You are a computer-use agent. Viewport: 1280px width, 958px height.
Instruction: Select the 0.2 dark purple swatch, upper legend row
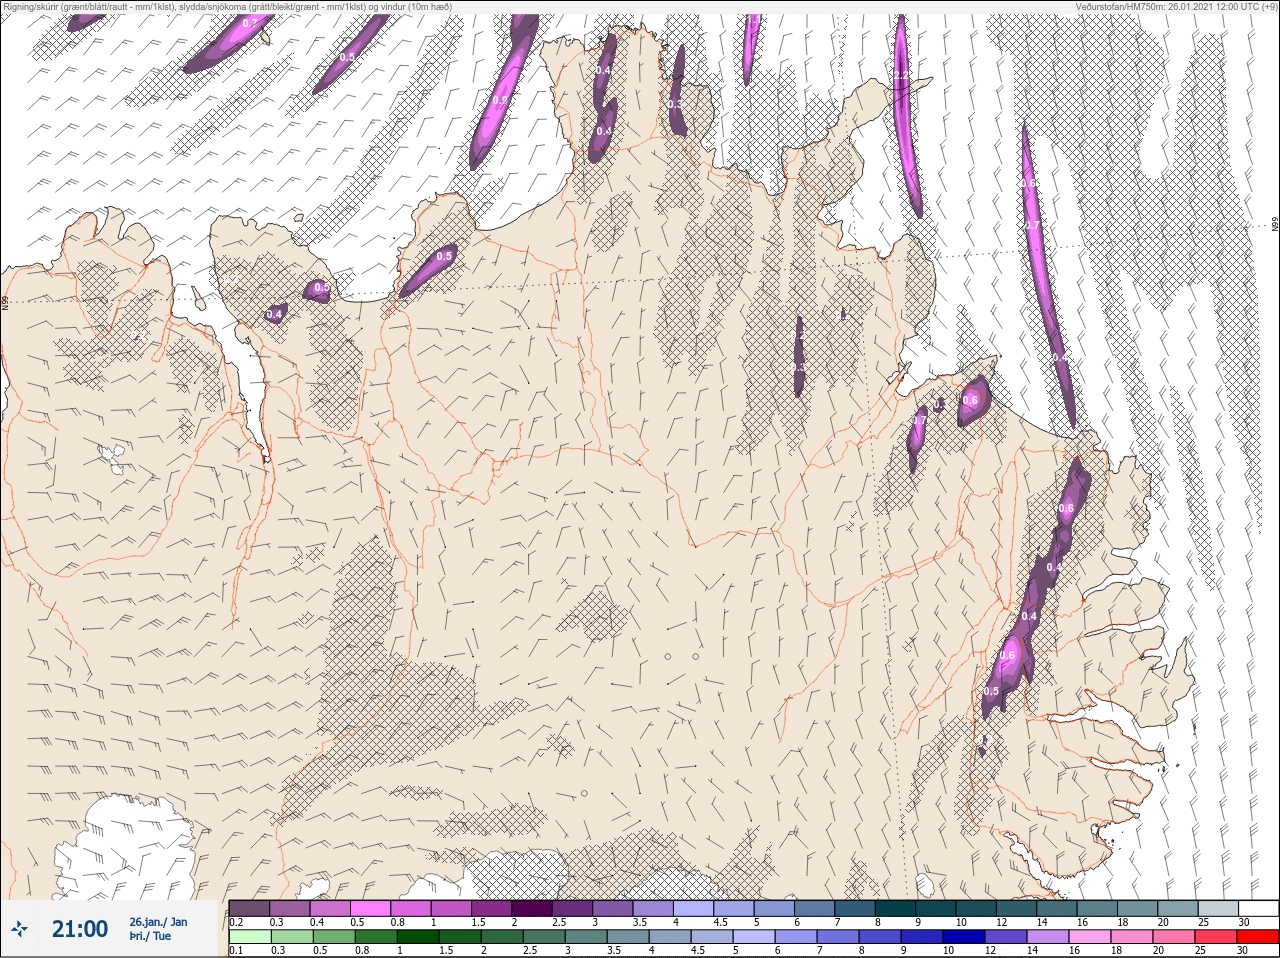[x=249, y=908]
